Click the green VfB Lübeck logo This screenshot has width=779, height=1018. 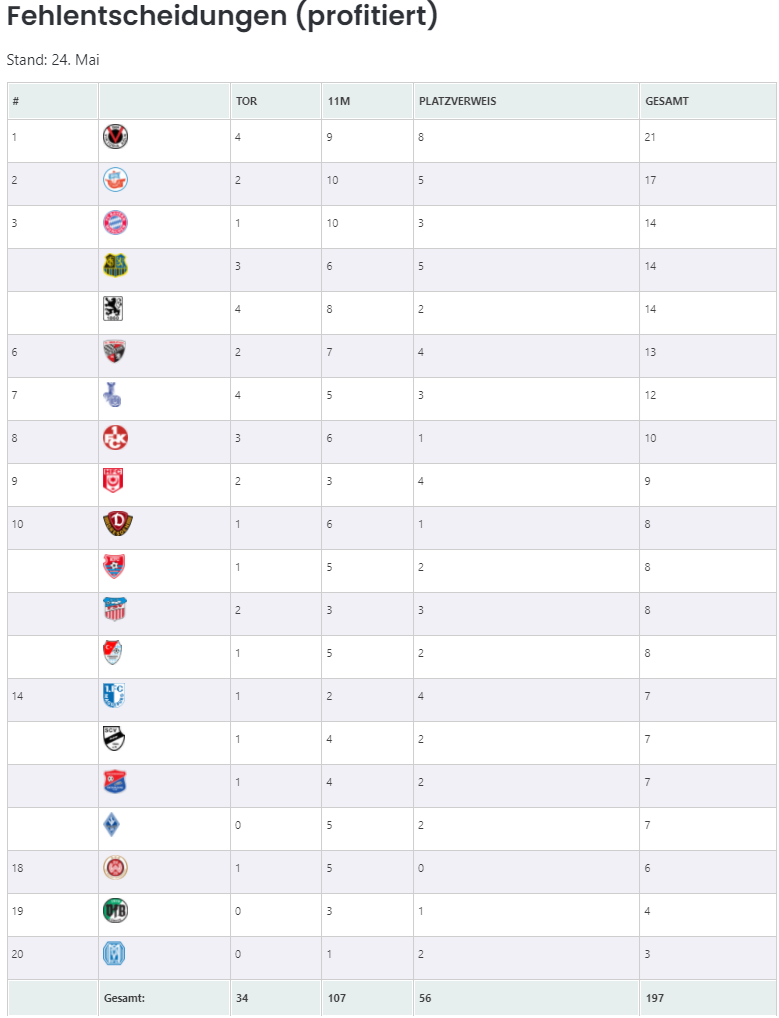point(116,911)
